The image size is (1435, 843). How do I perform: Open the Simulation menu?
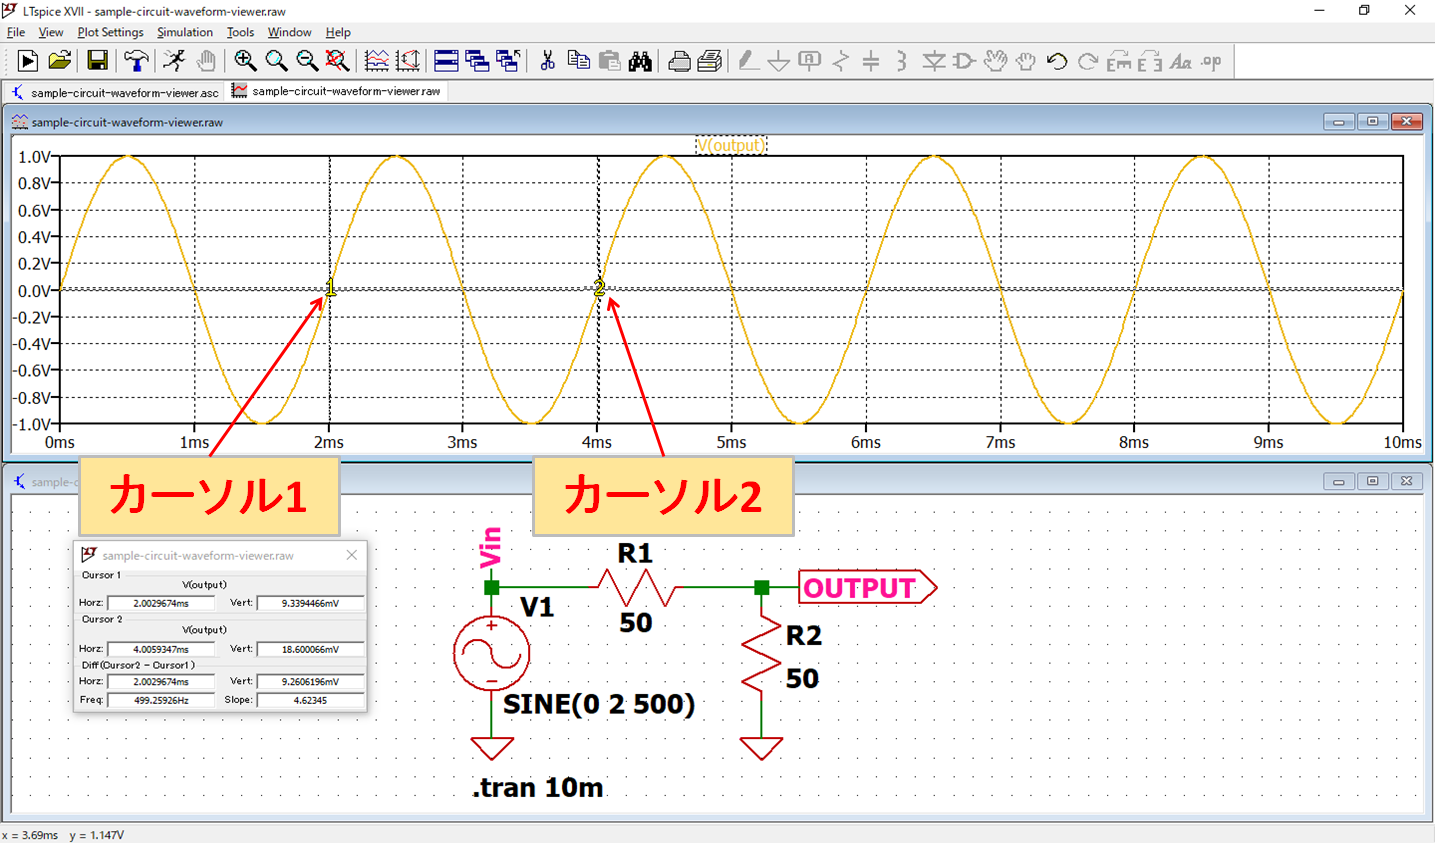point(185,32)
